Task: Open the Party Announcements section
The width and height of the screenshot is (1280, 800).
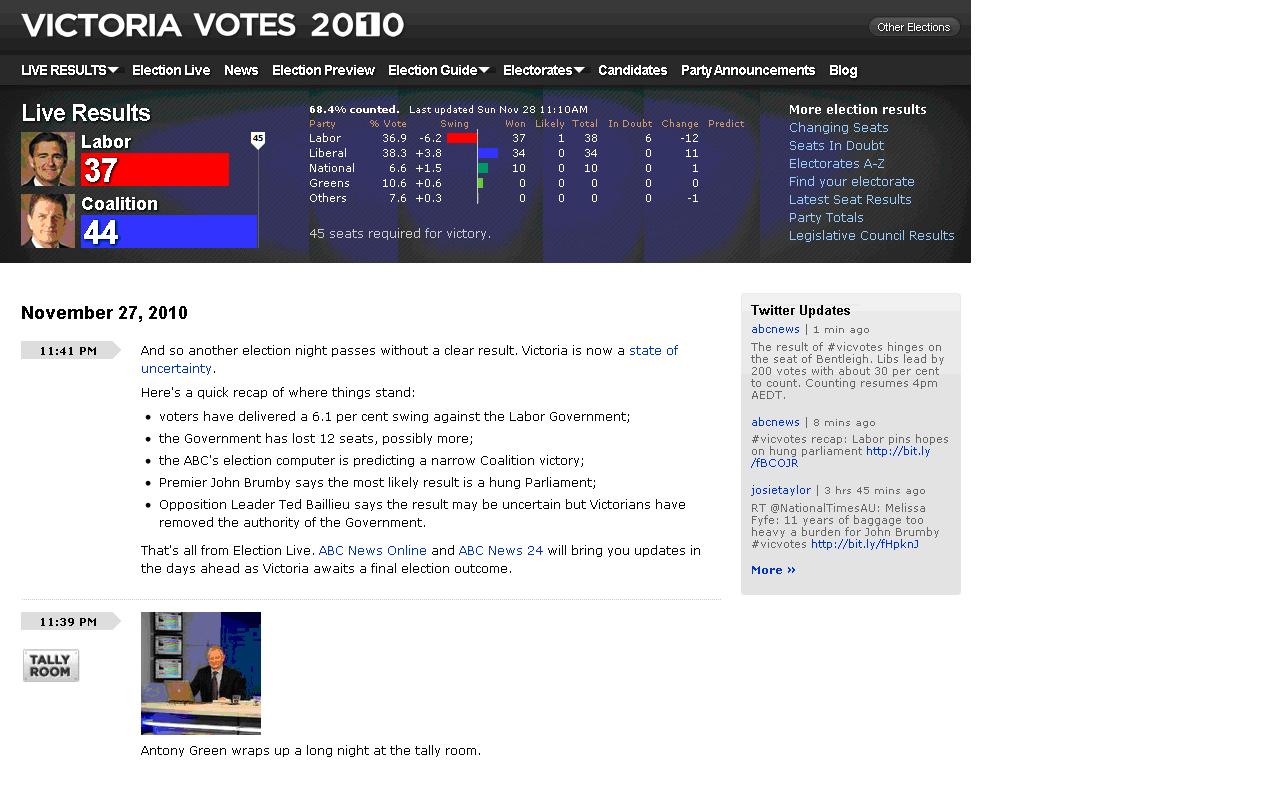Action: click(748, 70)
